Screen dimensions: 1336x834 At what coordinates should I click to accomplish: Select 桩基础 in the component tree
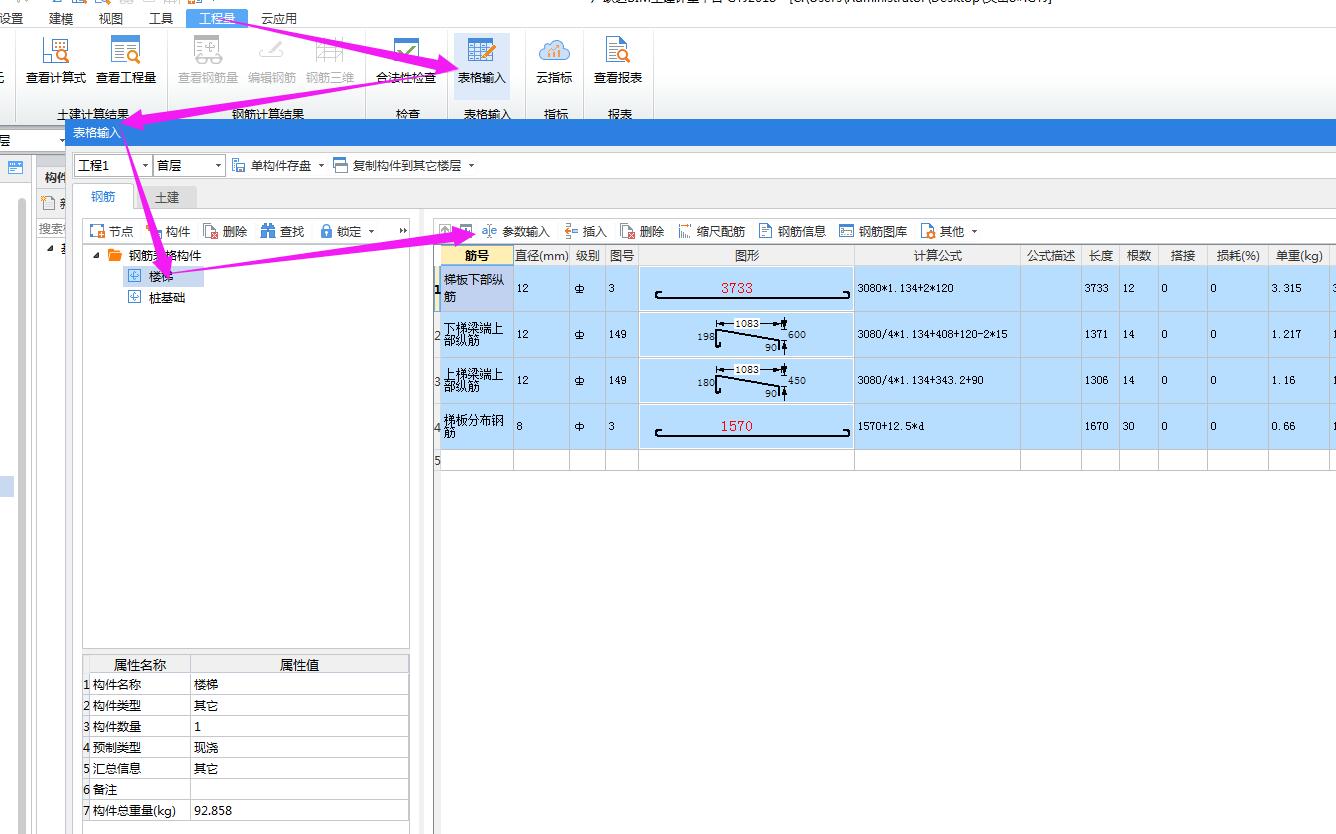167,297
